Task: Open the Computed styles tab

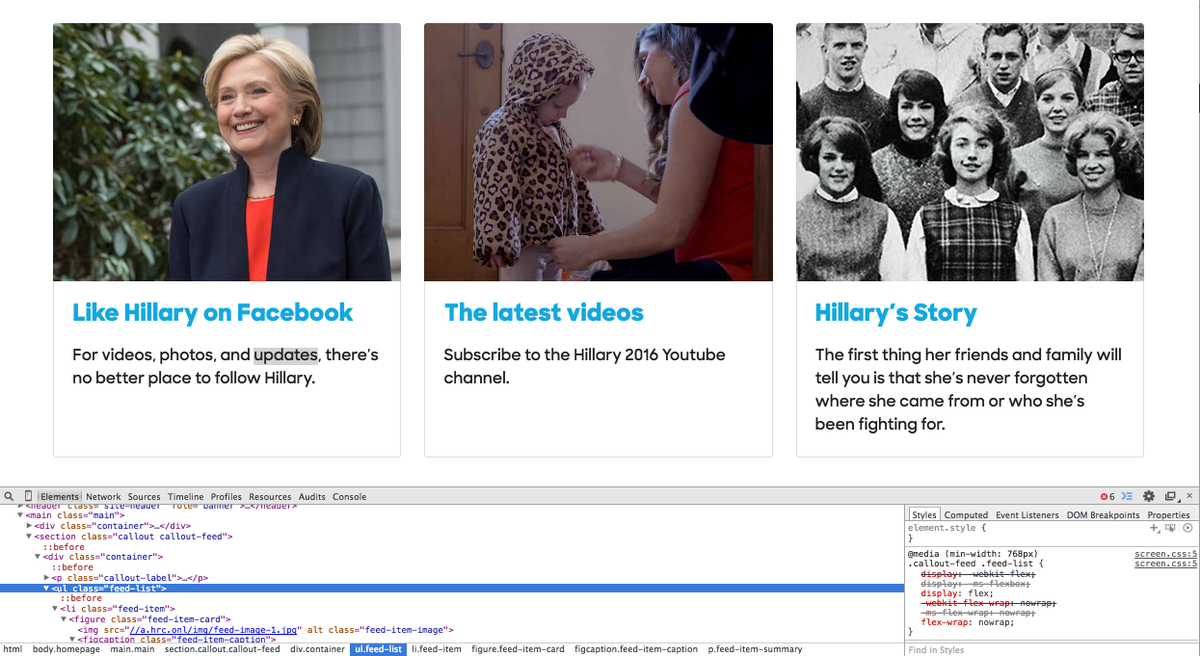Action: 966,515
